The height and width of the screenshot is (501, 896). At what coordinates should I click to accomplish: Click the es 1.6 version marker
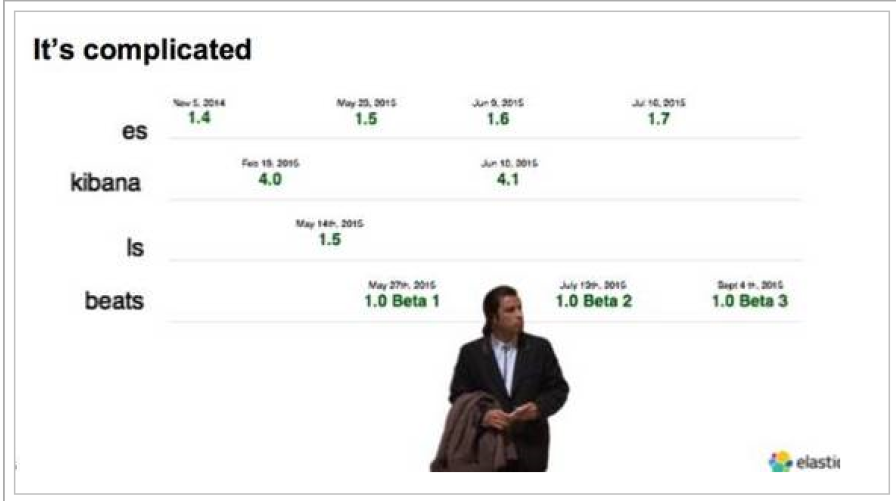click(x=498, y=118)
